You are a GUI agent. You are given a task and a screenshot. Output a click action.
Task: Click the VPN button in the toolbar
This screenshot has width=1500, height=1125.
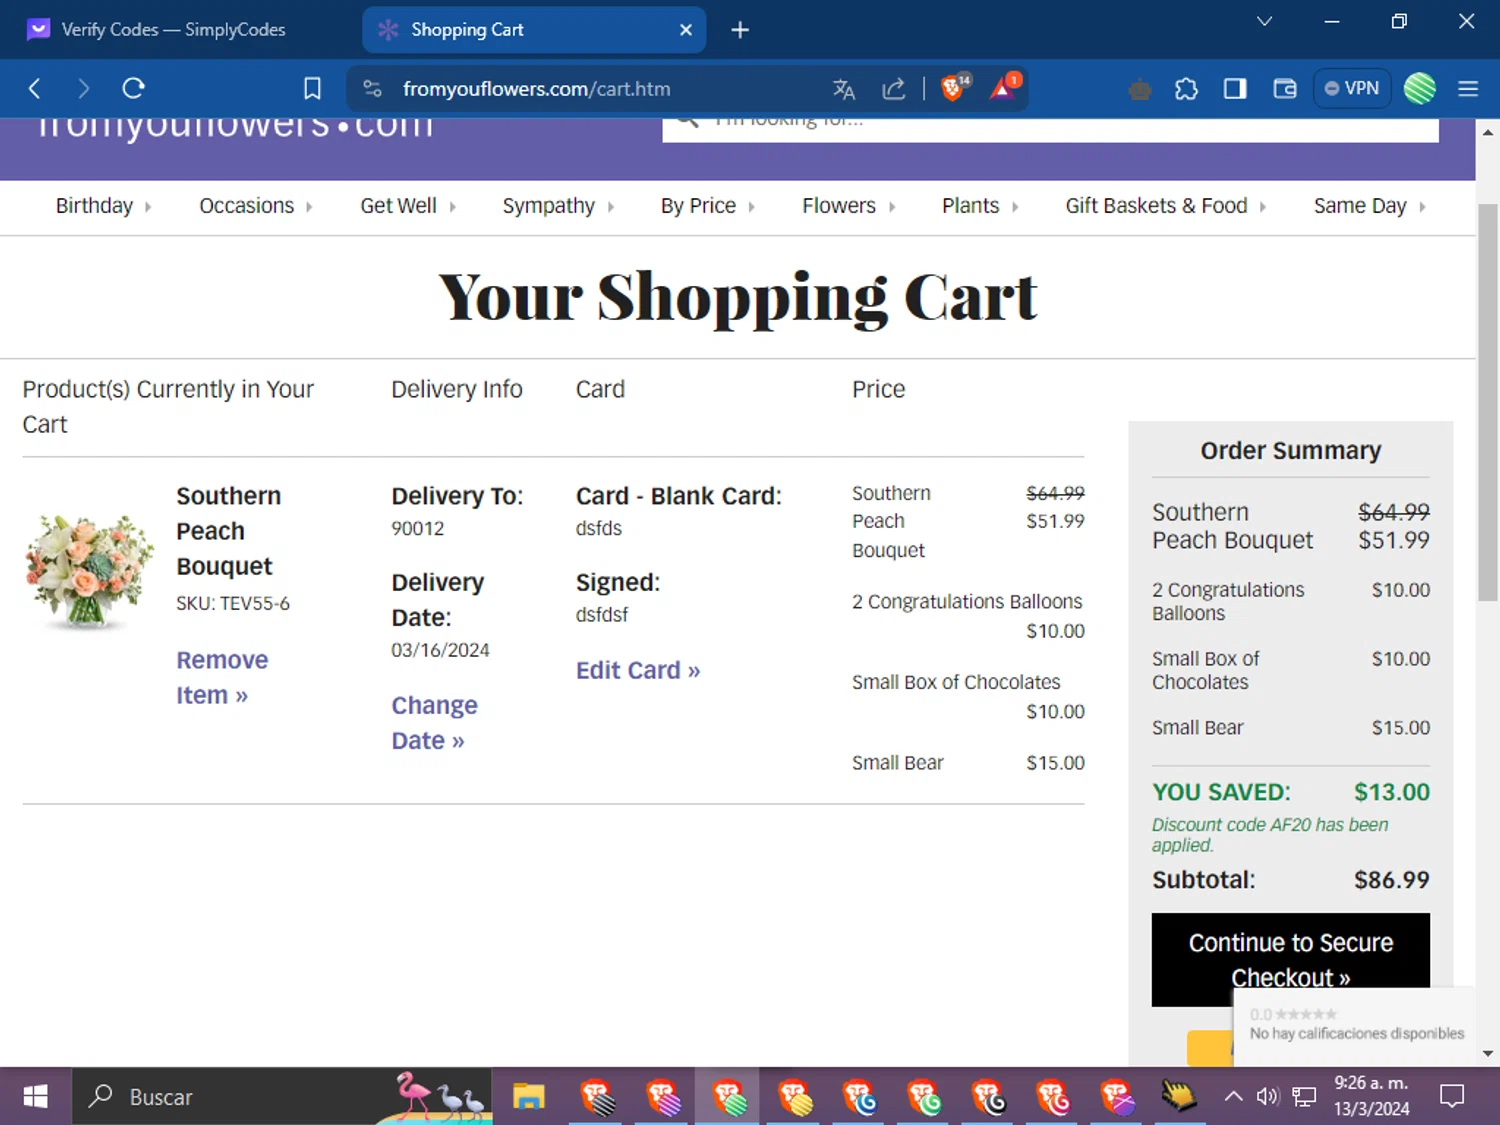coord(1352,88)
